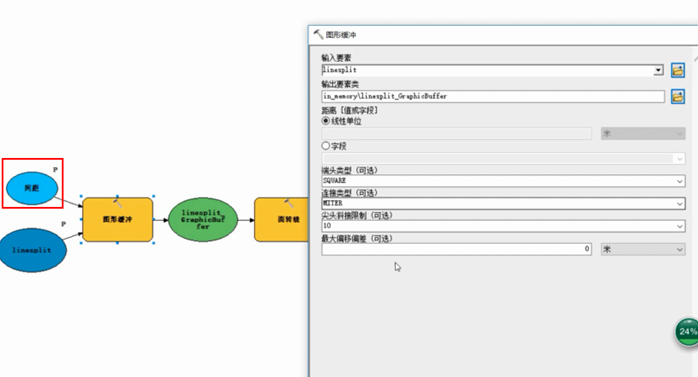The image size is (698, 377).
Task: Click the linear unit distance value field
Action: click(456, 134)
